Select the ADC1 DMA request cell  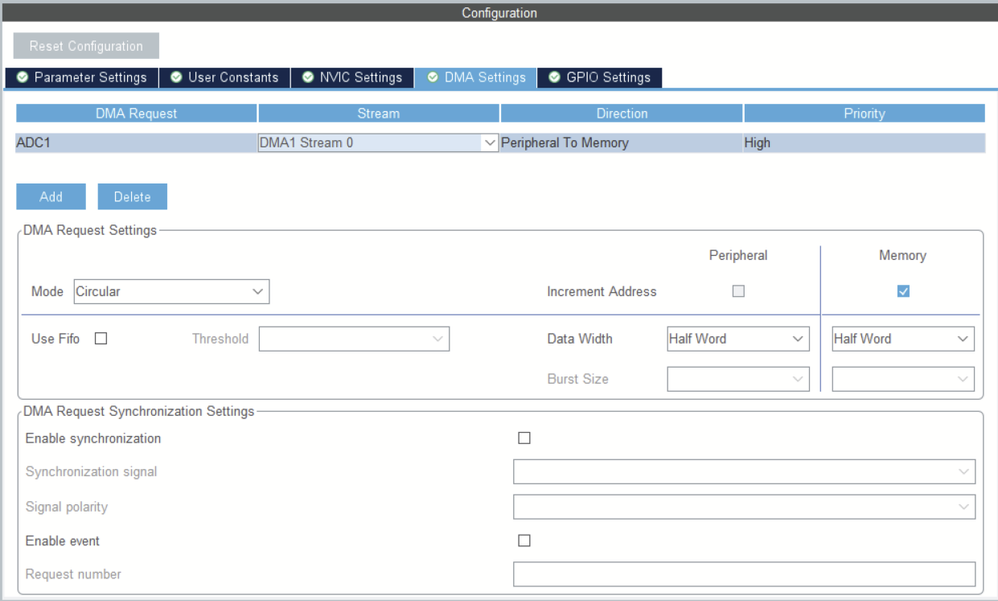click(136, 143)
